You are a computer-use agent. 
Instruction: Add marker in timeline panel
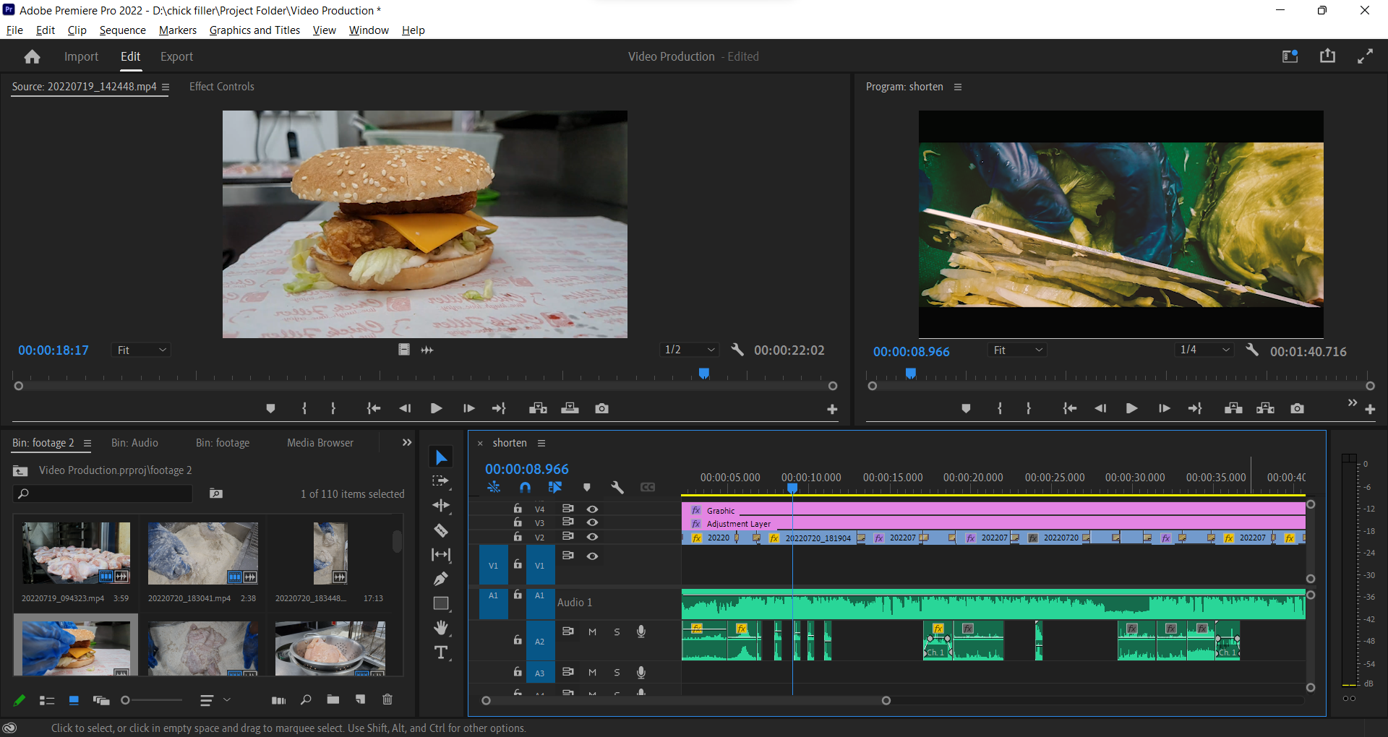(587, 488)
